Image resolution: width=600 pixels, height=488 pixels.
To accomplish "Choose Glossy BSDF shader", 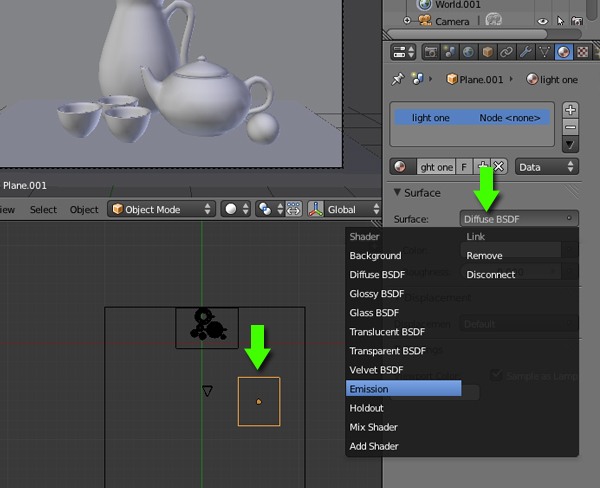I will [x=377, y=294].
